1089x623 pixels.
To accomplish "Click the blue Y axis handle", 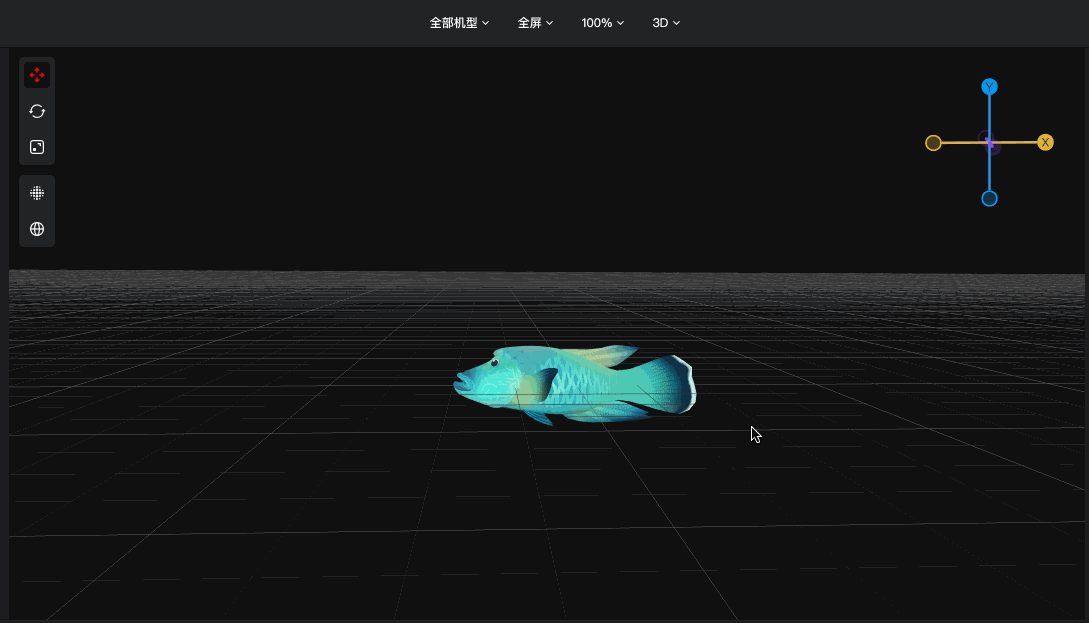I will tap(989, 87).
